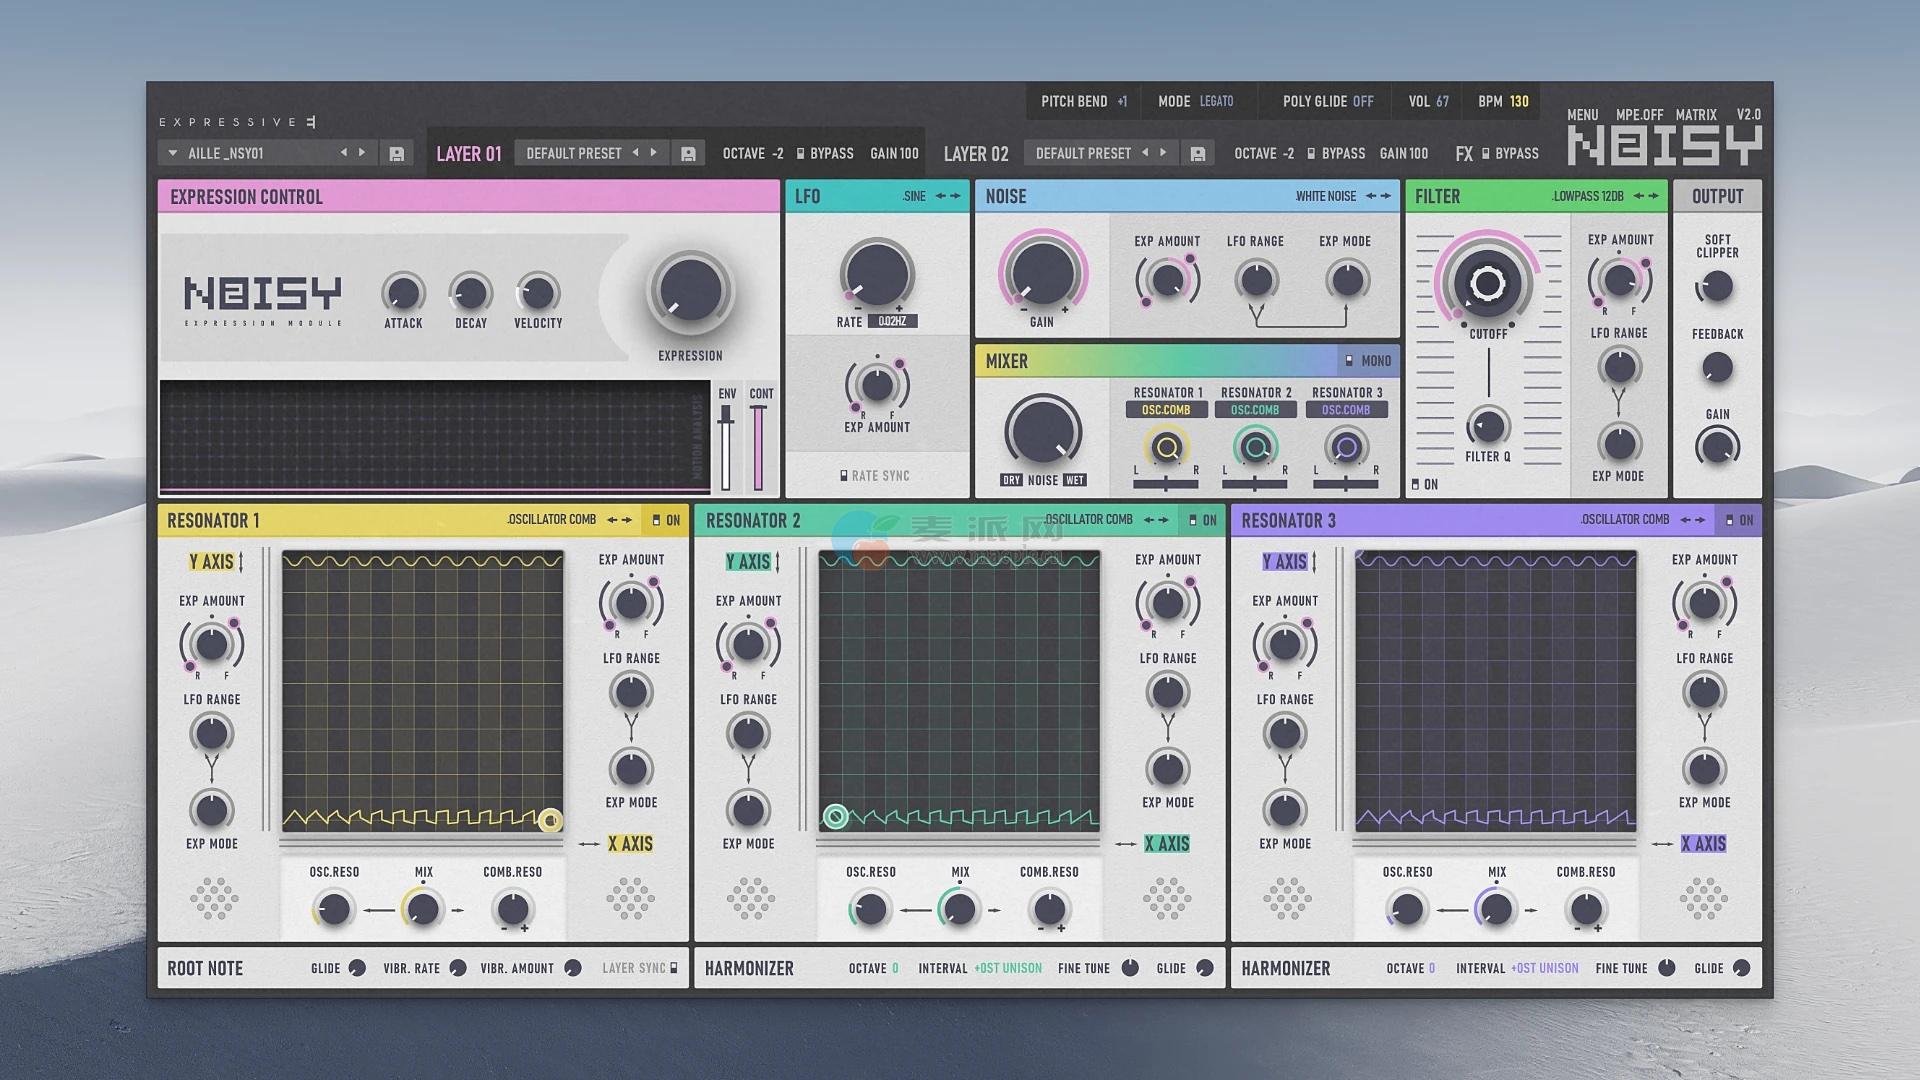Select the Layer 02 label

[x=975, y=154]
